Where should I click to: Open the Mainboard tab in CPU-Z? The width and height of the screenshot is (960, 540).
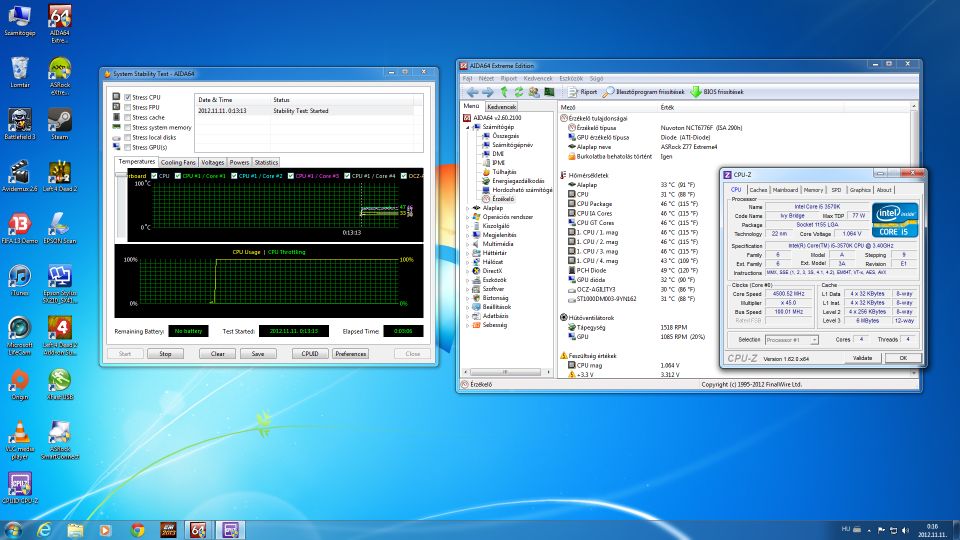[785, 189]
